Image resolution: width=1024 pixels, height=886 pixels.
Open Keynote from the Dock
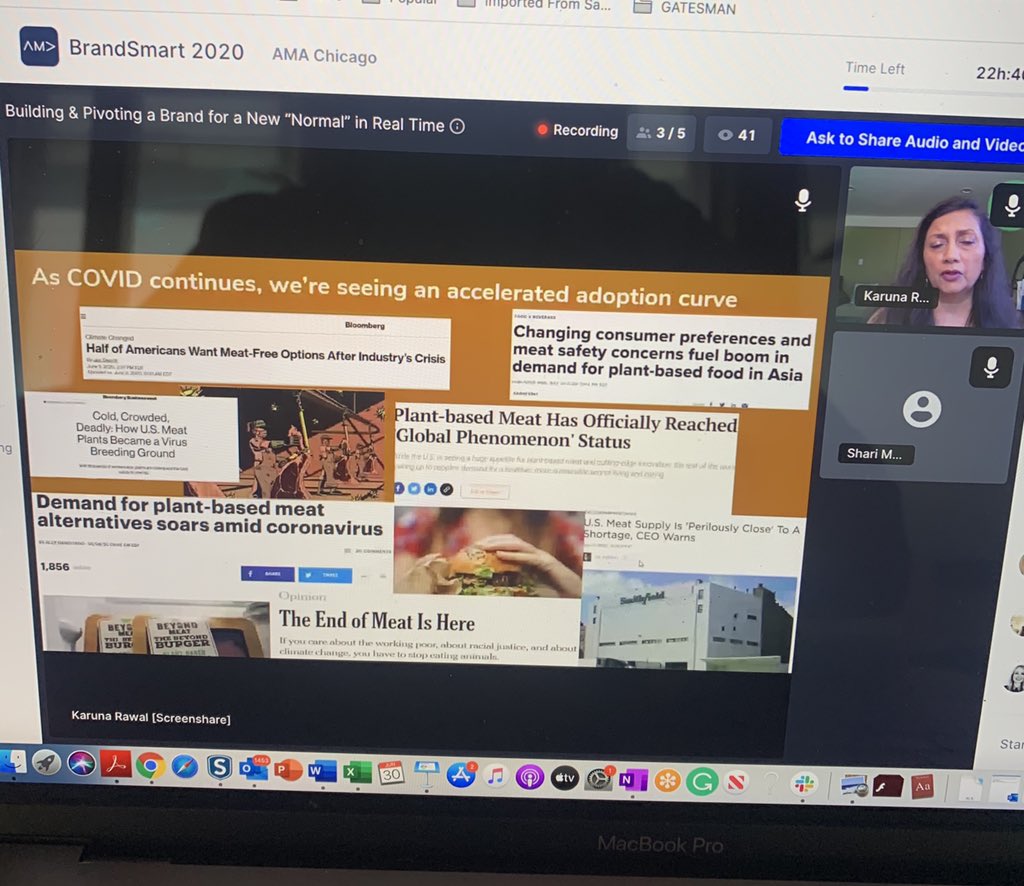coord(426,774)
